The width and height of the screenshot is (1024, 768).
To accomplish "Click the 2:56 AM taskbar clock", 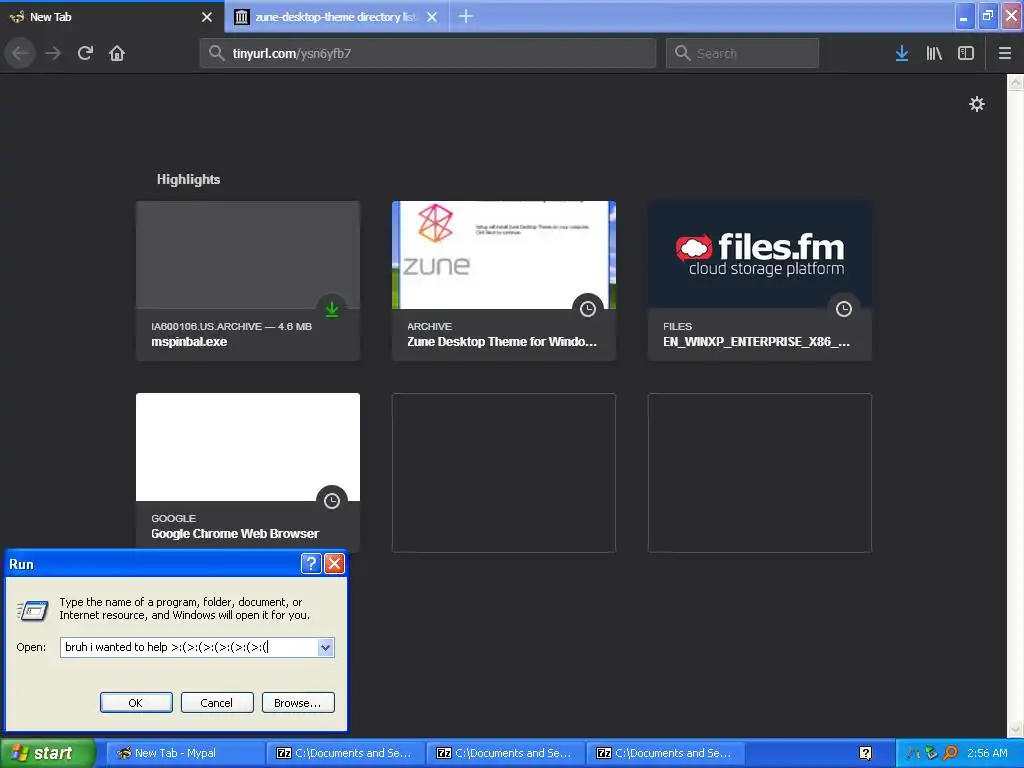I will [987, 753].
